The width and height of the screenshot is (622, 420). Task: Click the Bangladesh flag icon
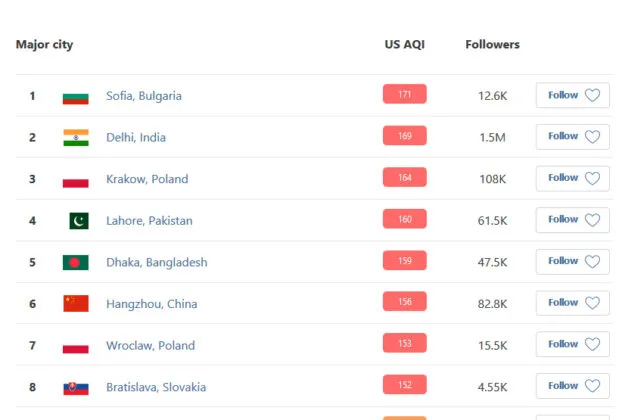[x=76, y=263]
